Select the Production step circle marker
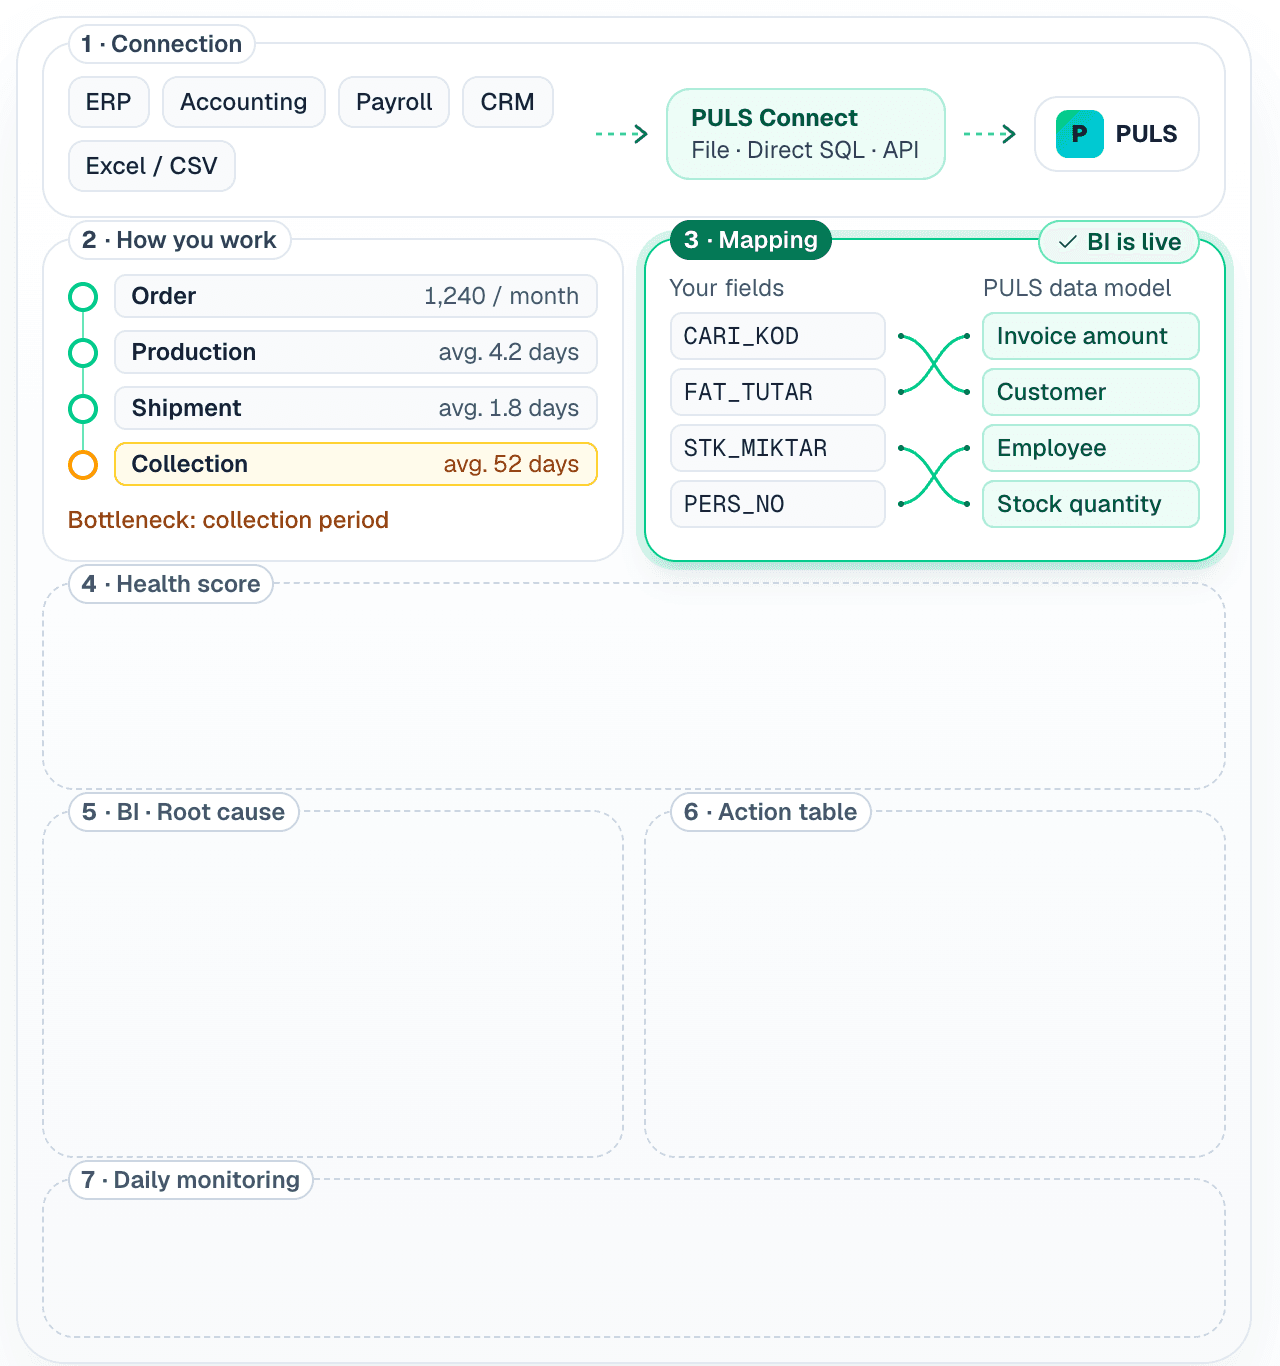This screenshot has width=1280, height=1366. (83, 352)
